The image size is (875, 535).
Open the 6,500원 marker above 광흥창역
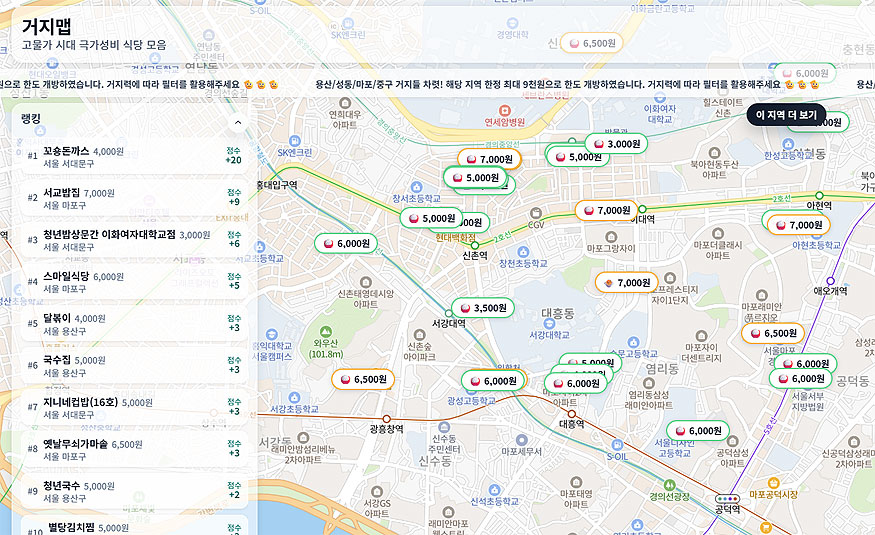pos(361,379)
